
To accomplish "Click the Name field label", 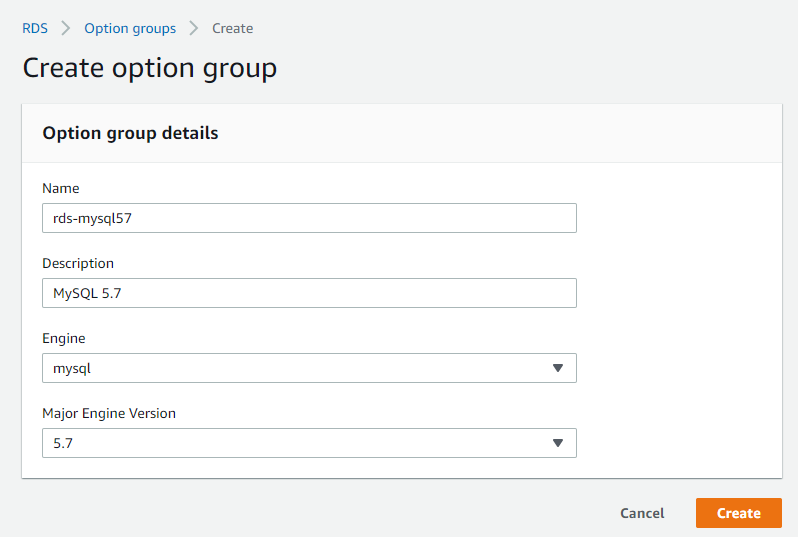I will click(x=61, y=188).
